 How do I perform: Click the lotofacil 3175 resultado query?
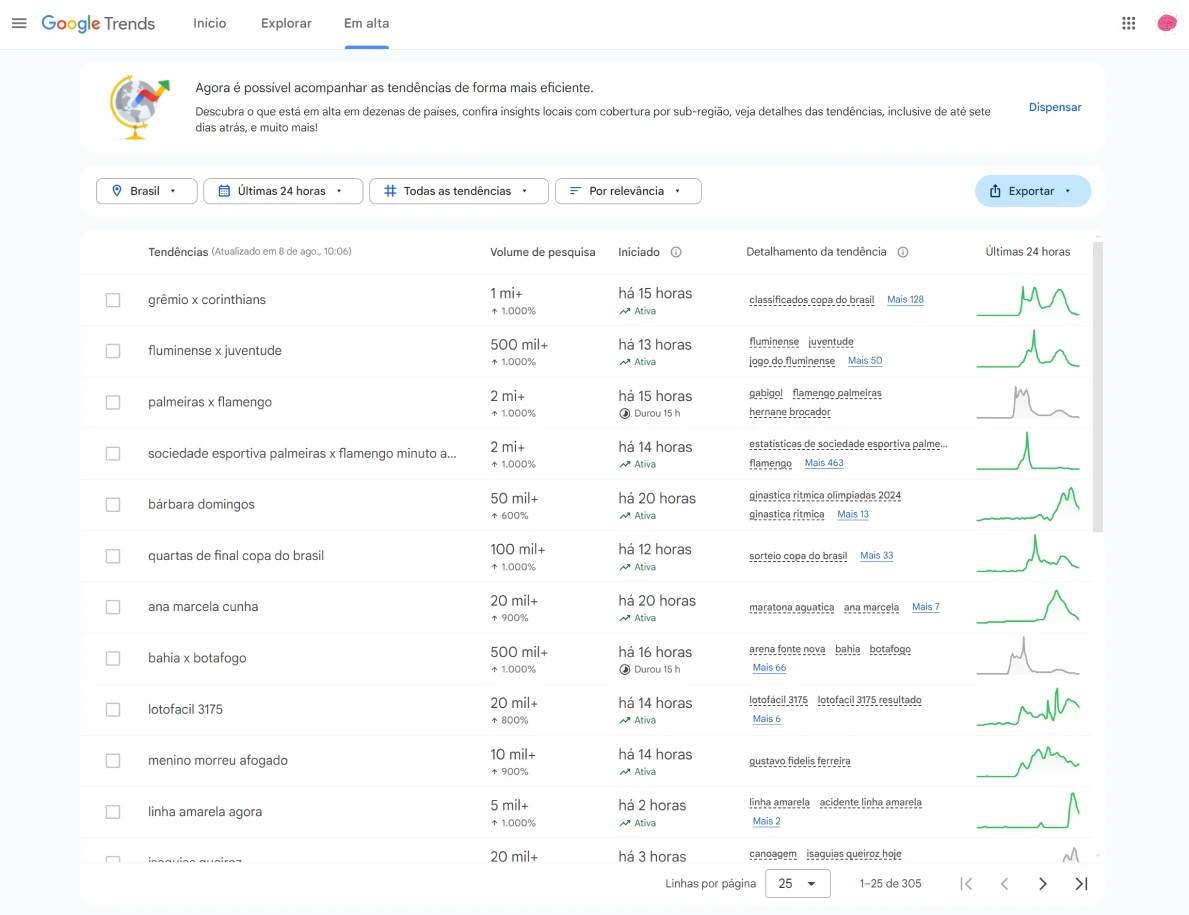[870, 700]
